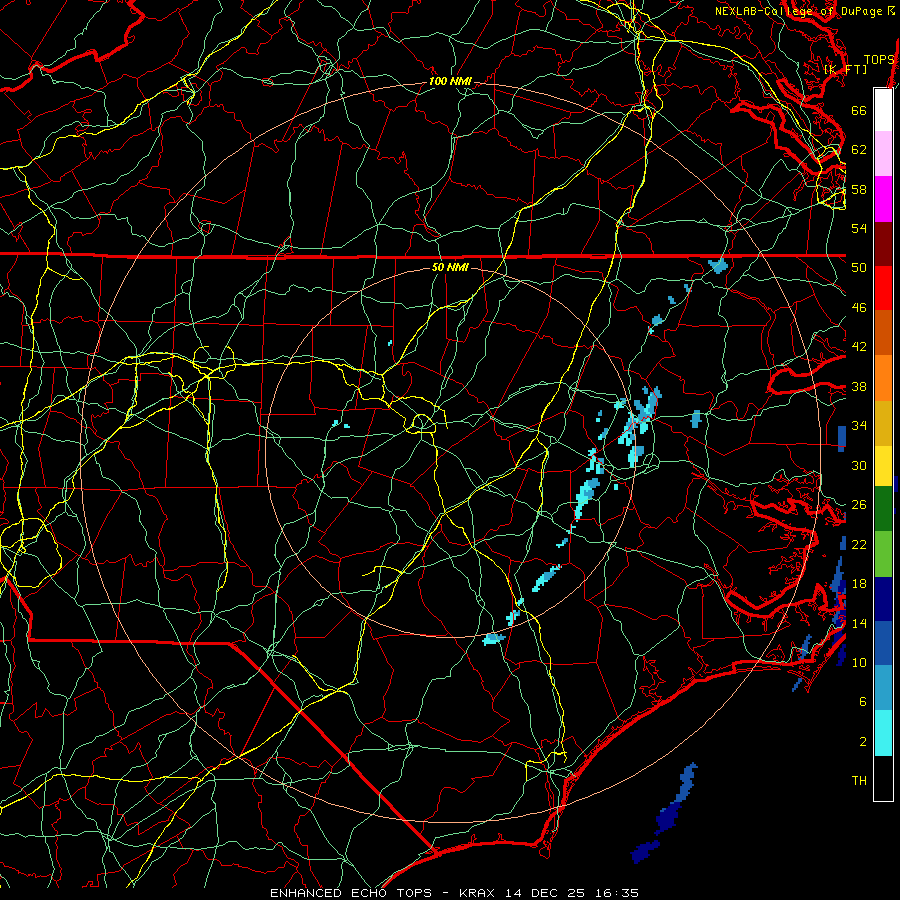The width and height of the screenshot is (900, 900).
Task: Click the medium blue legend swatch
Action: click(x=883, y=643)
